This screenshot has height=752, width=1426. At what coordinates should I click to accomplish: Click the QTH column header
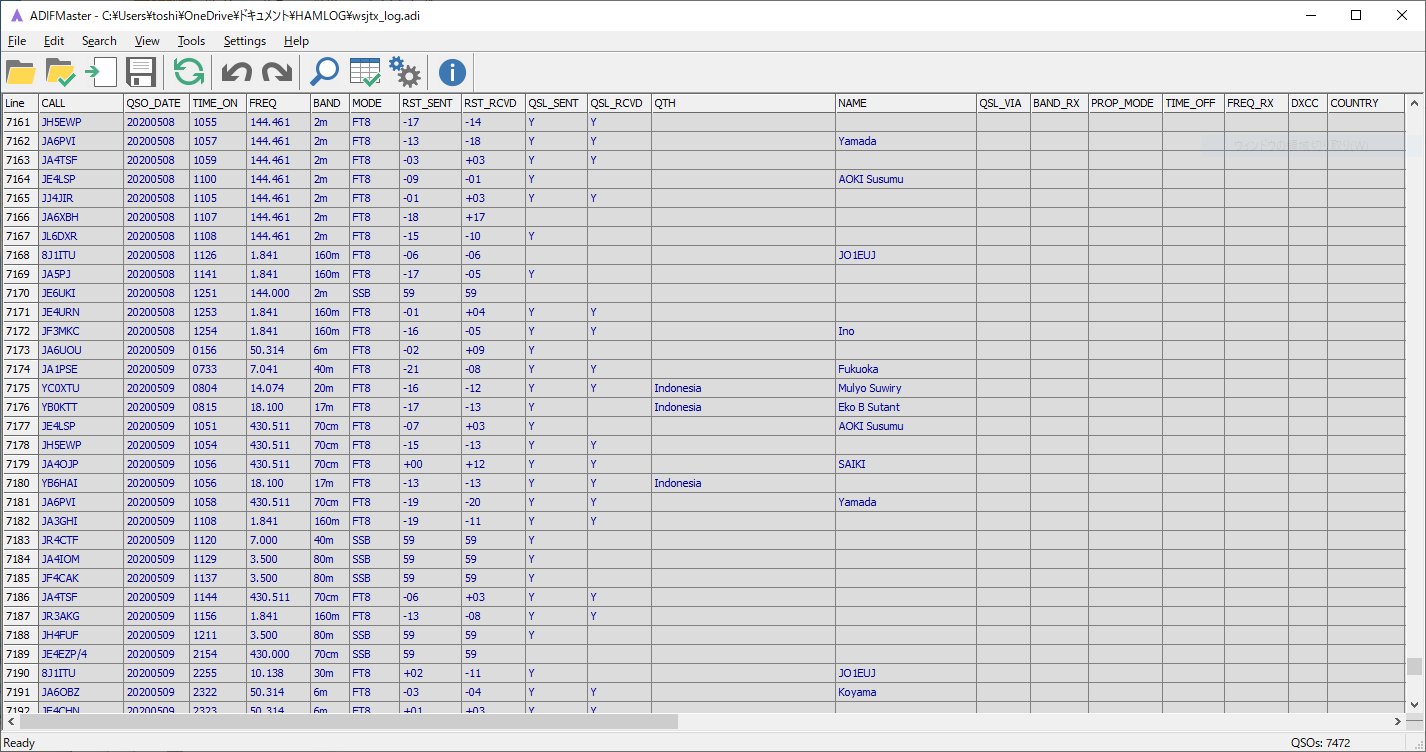(744, 103)
